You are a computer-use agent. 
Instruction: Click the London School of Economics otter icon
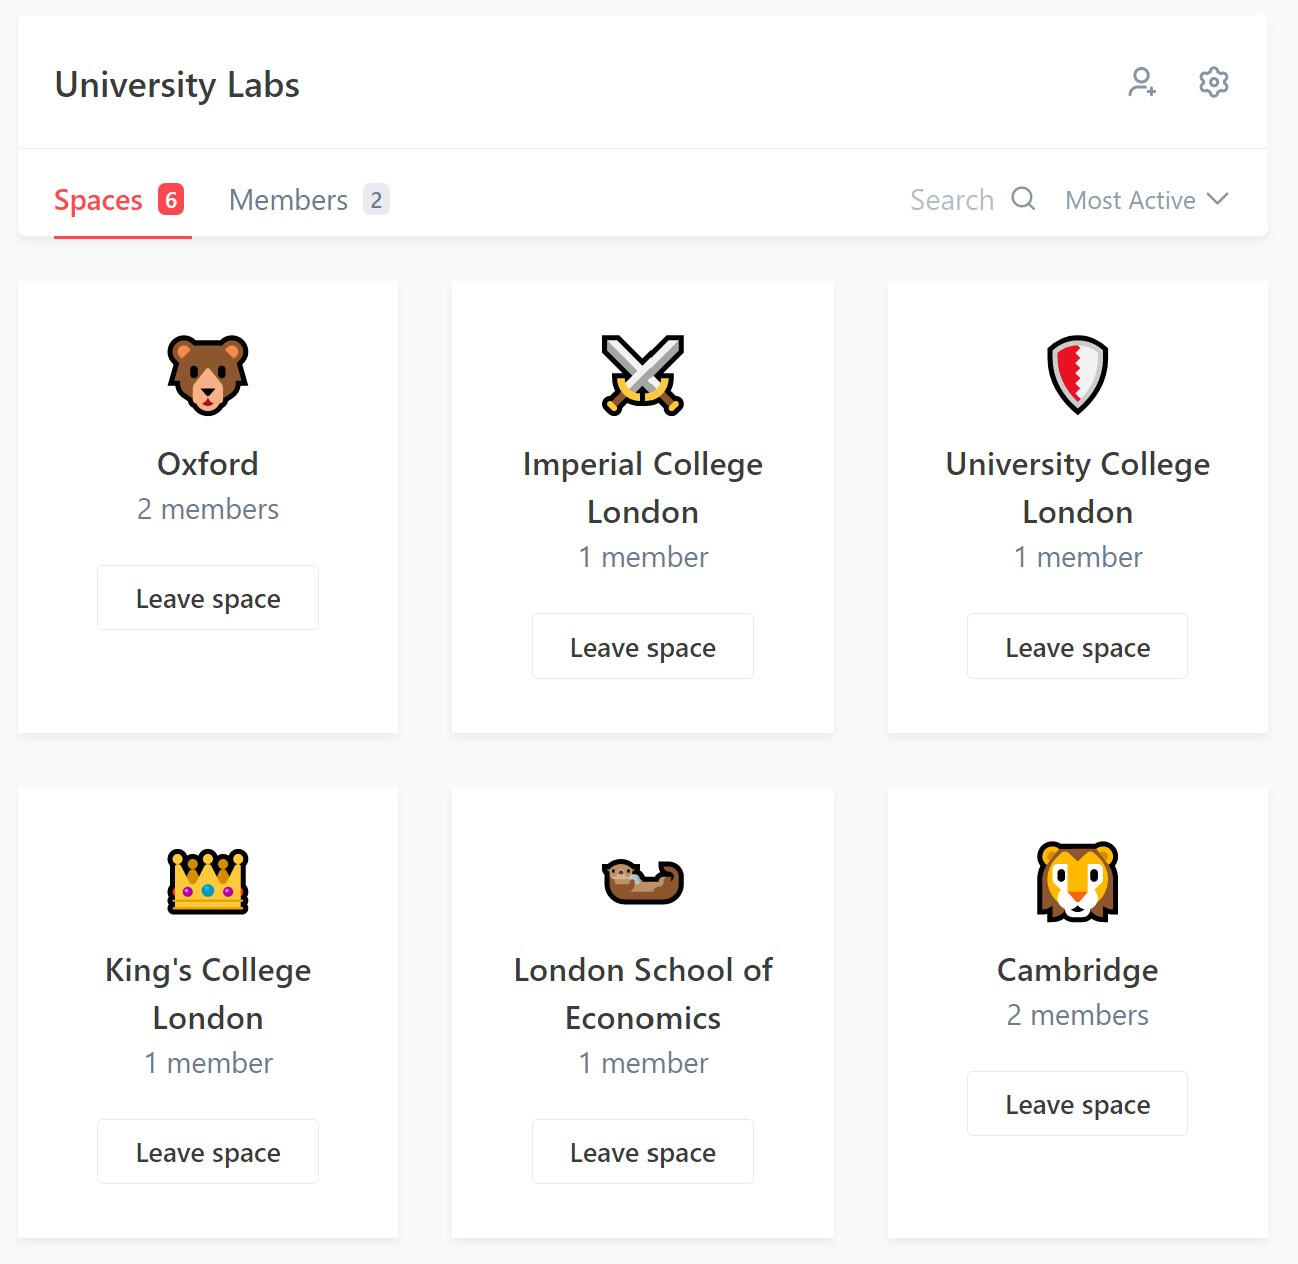pos(643,881)
